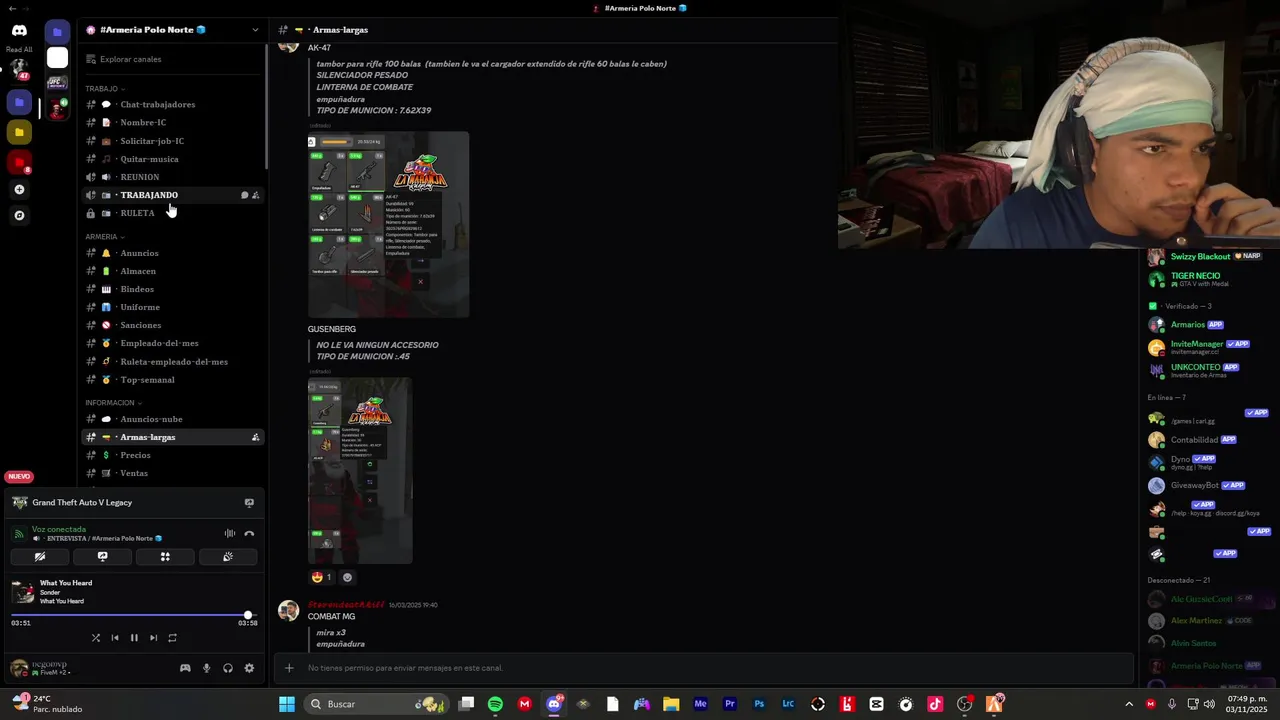Open the Almacen channel
The height and width of the screenshot is (720, 1280).
[172, 271]
